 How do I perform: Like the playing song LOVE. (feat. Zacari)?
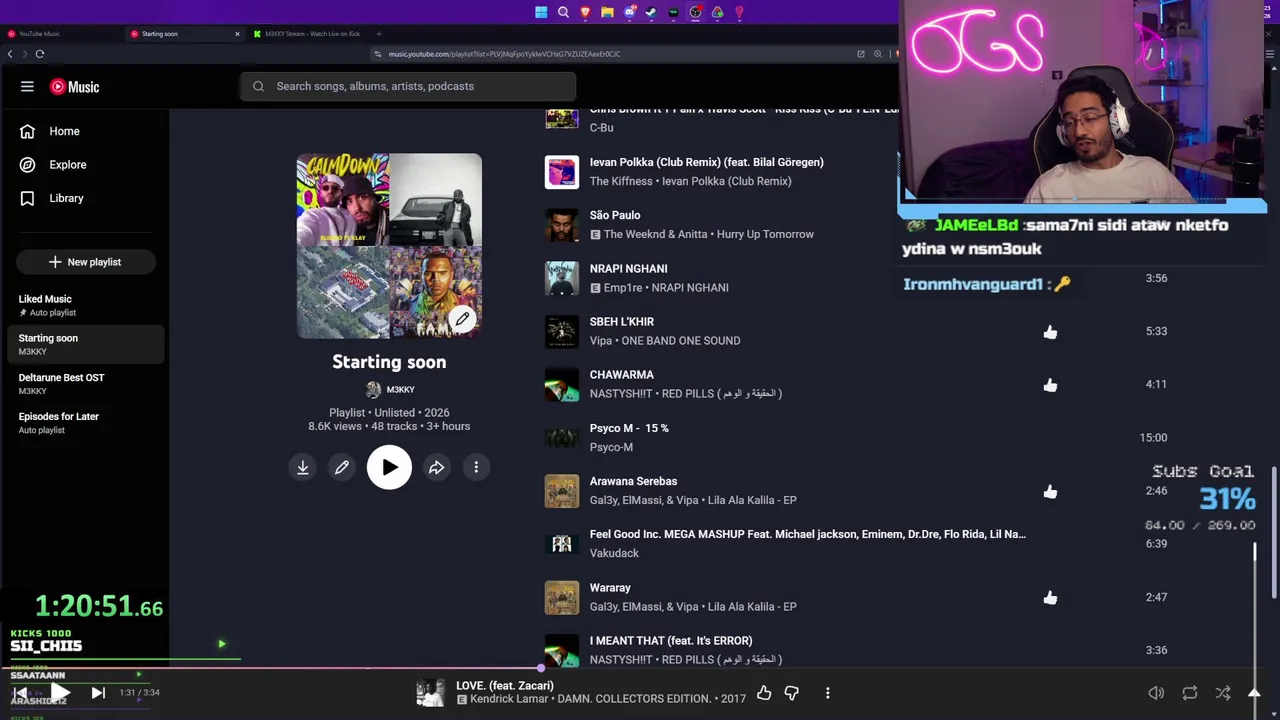tap(764, 692)
